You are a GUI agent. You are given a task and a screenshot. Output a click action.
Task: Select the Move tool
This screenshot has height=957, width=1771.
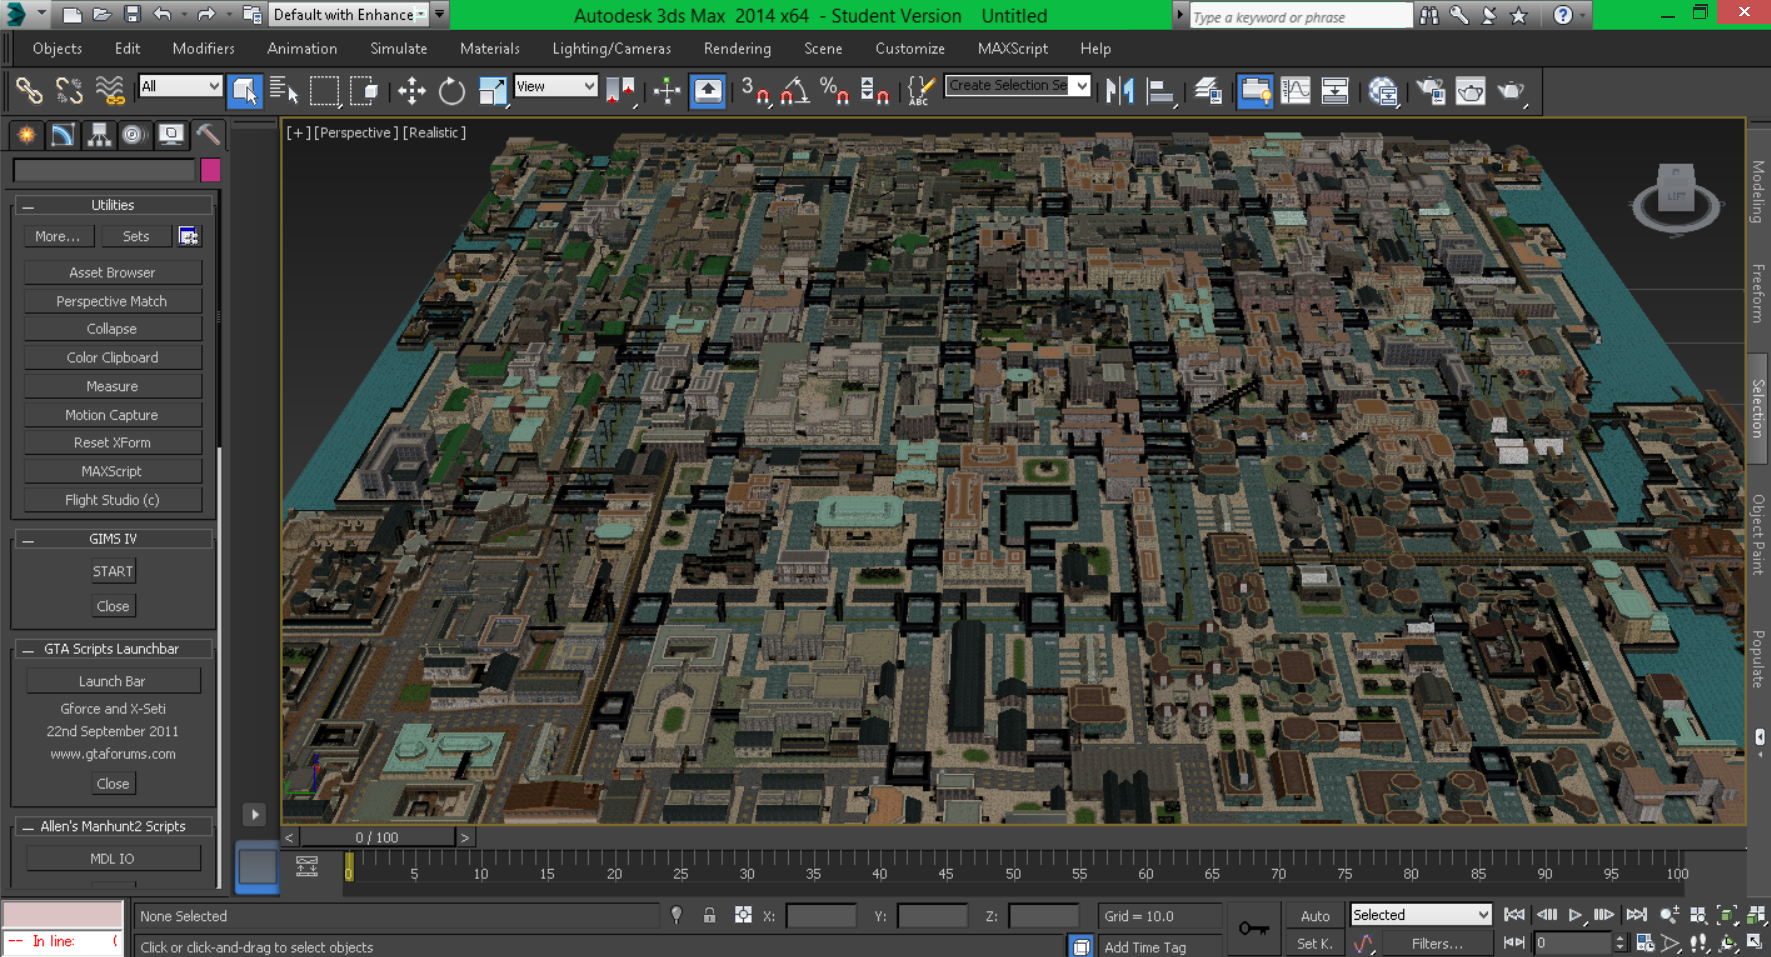click(411, 91)
